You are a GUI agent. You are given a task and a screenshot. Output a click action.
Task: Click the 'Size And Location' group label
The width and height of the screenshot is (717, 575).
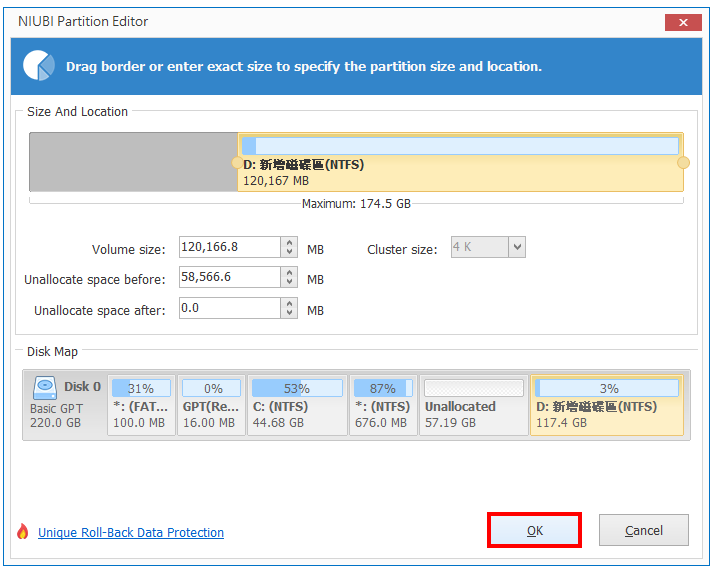click(77, 112)
